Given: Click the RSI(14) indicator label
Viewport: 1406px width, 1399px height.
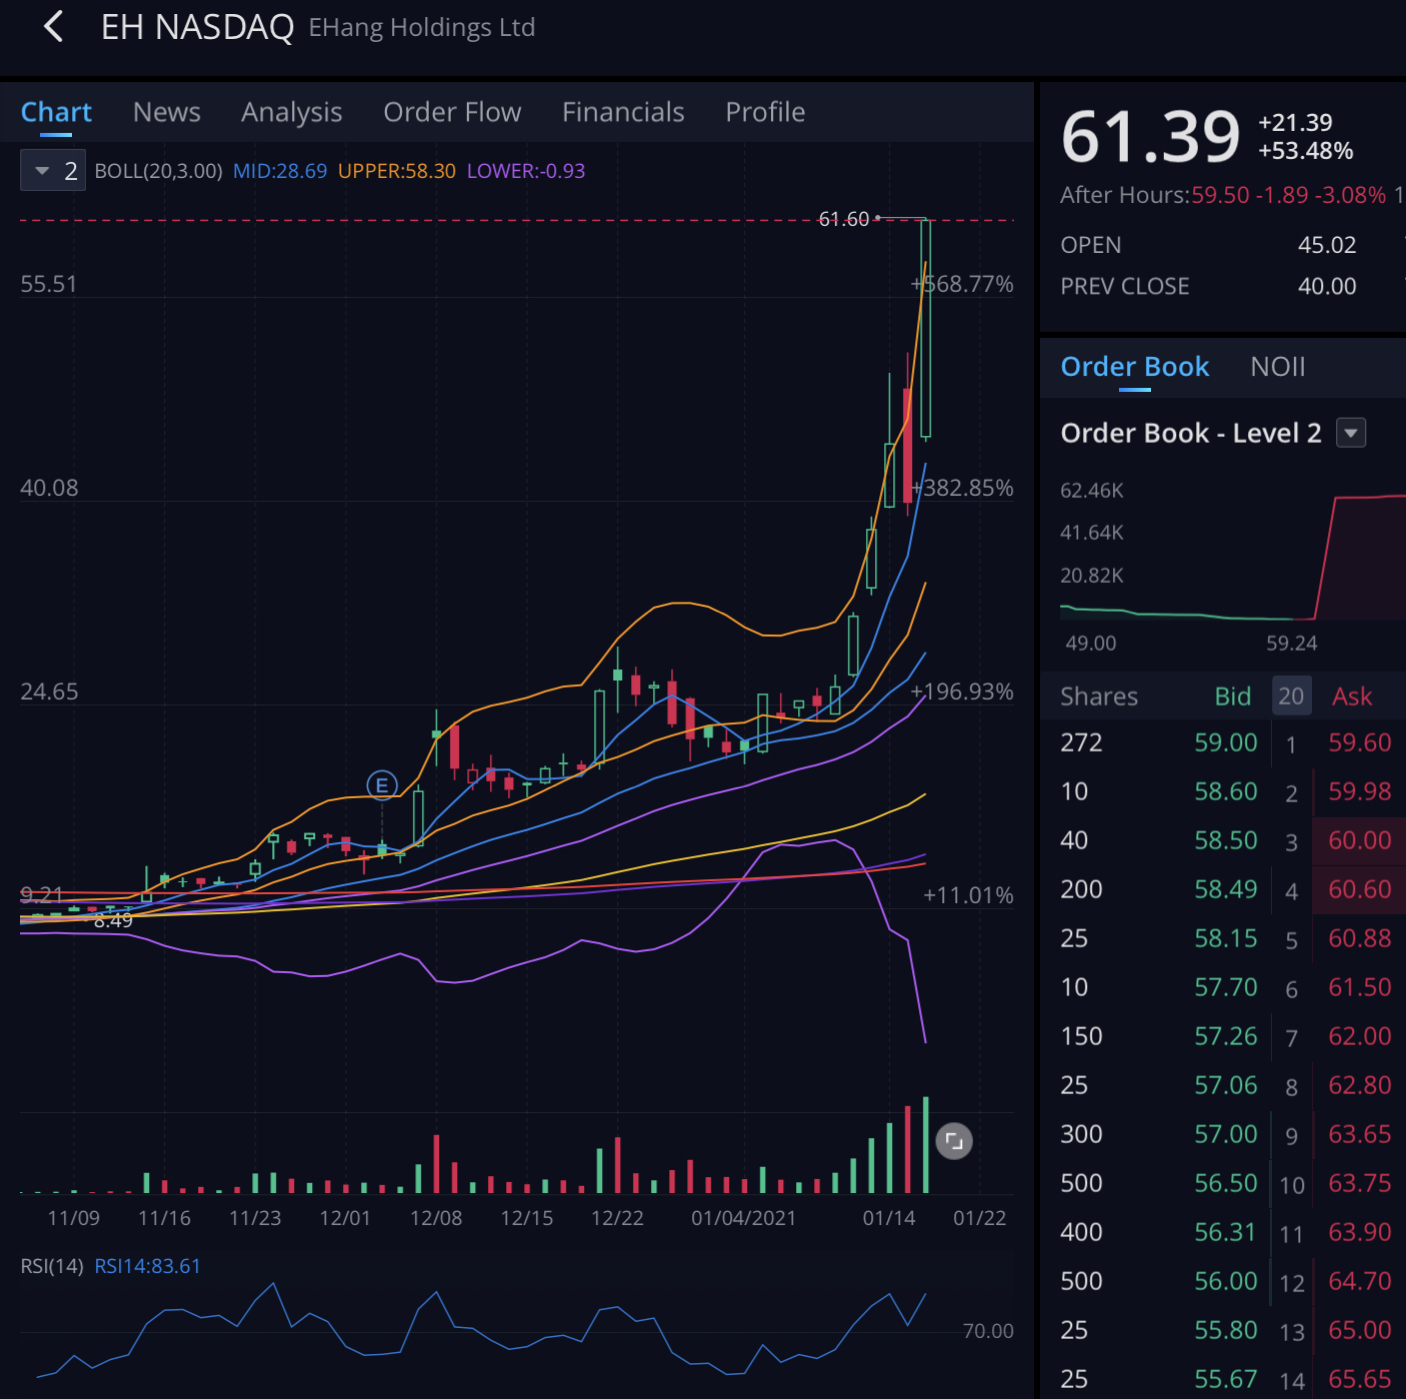Looking at the screenshot, I should pyautogui.click(x=52, y=1266).
